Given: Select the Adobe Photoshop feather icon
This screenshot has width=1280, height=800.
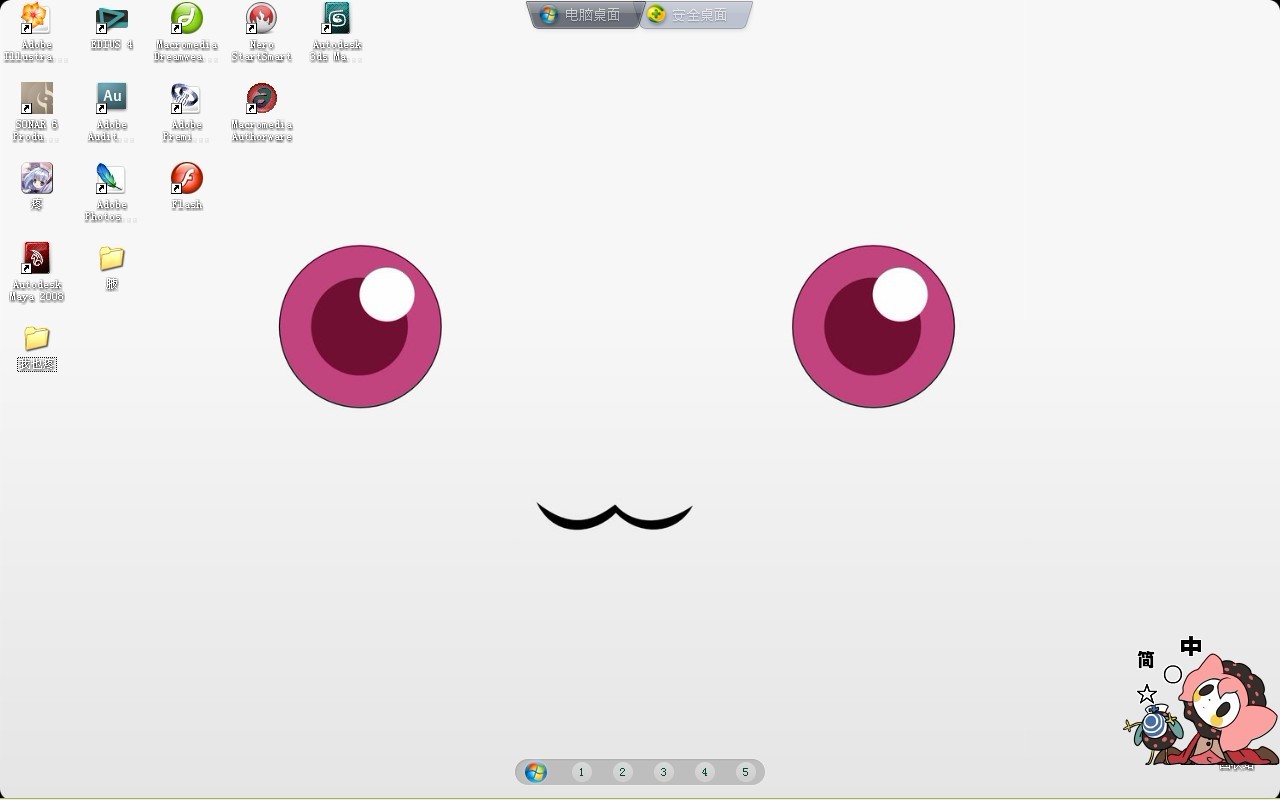Looking at the screenshot, I should (111, 179).
